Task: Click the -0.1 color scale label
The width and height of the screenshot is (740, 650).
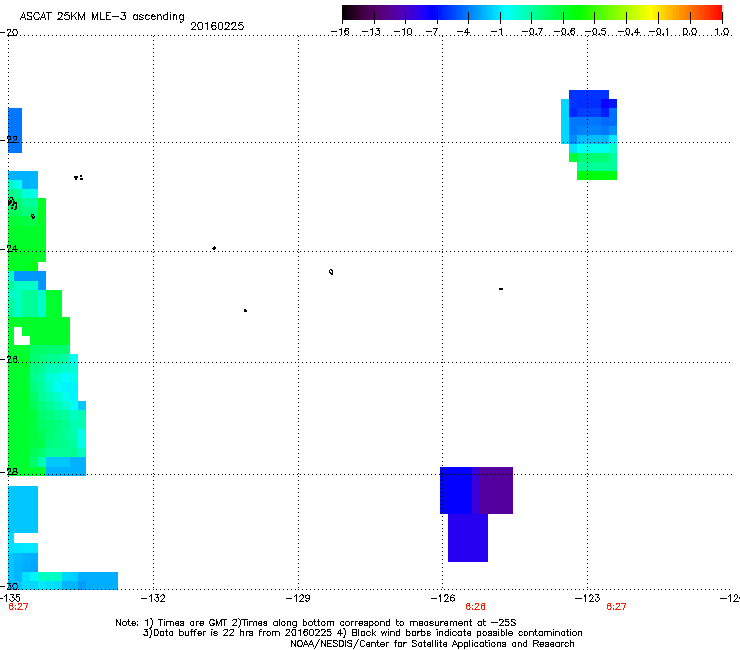Action: pos(660,32)
